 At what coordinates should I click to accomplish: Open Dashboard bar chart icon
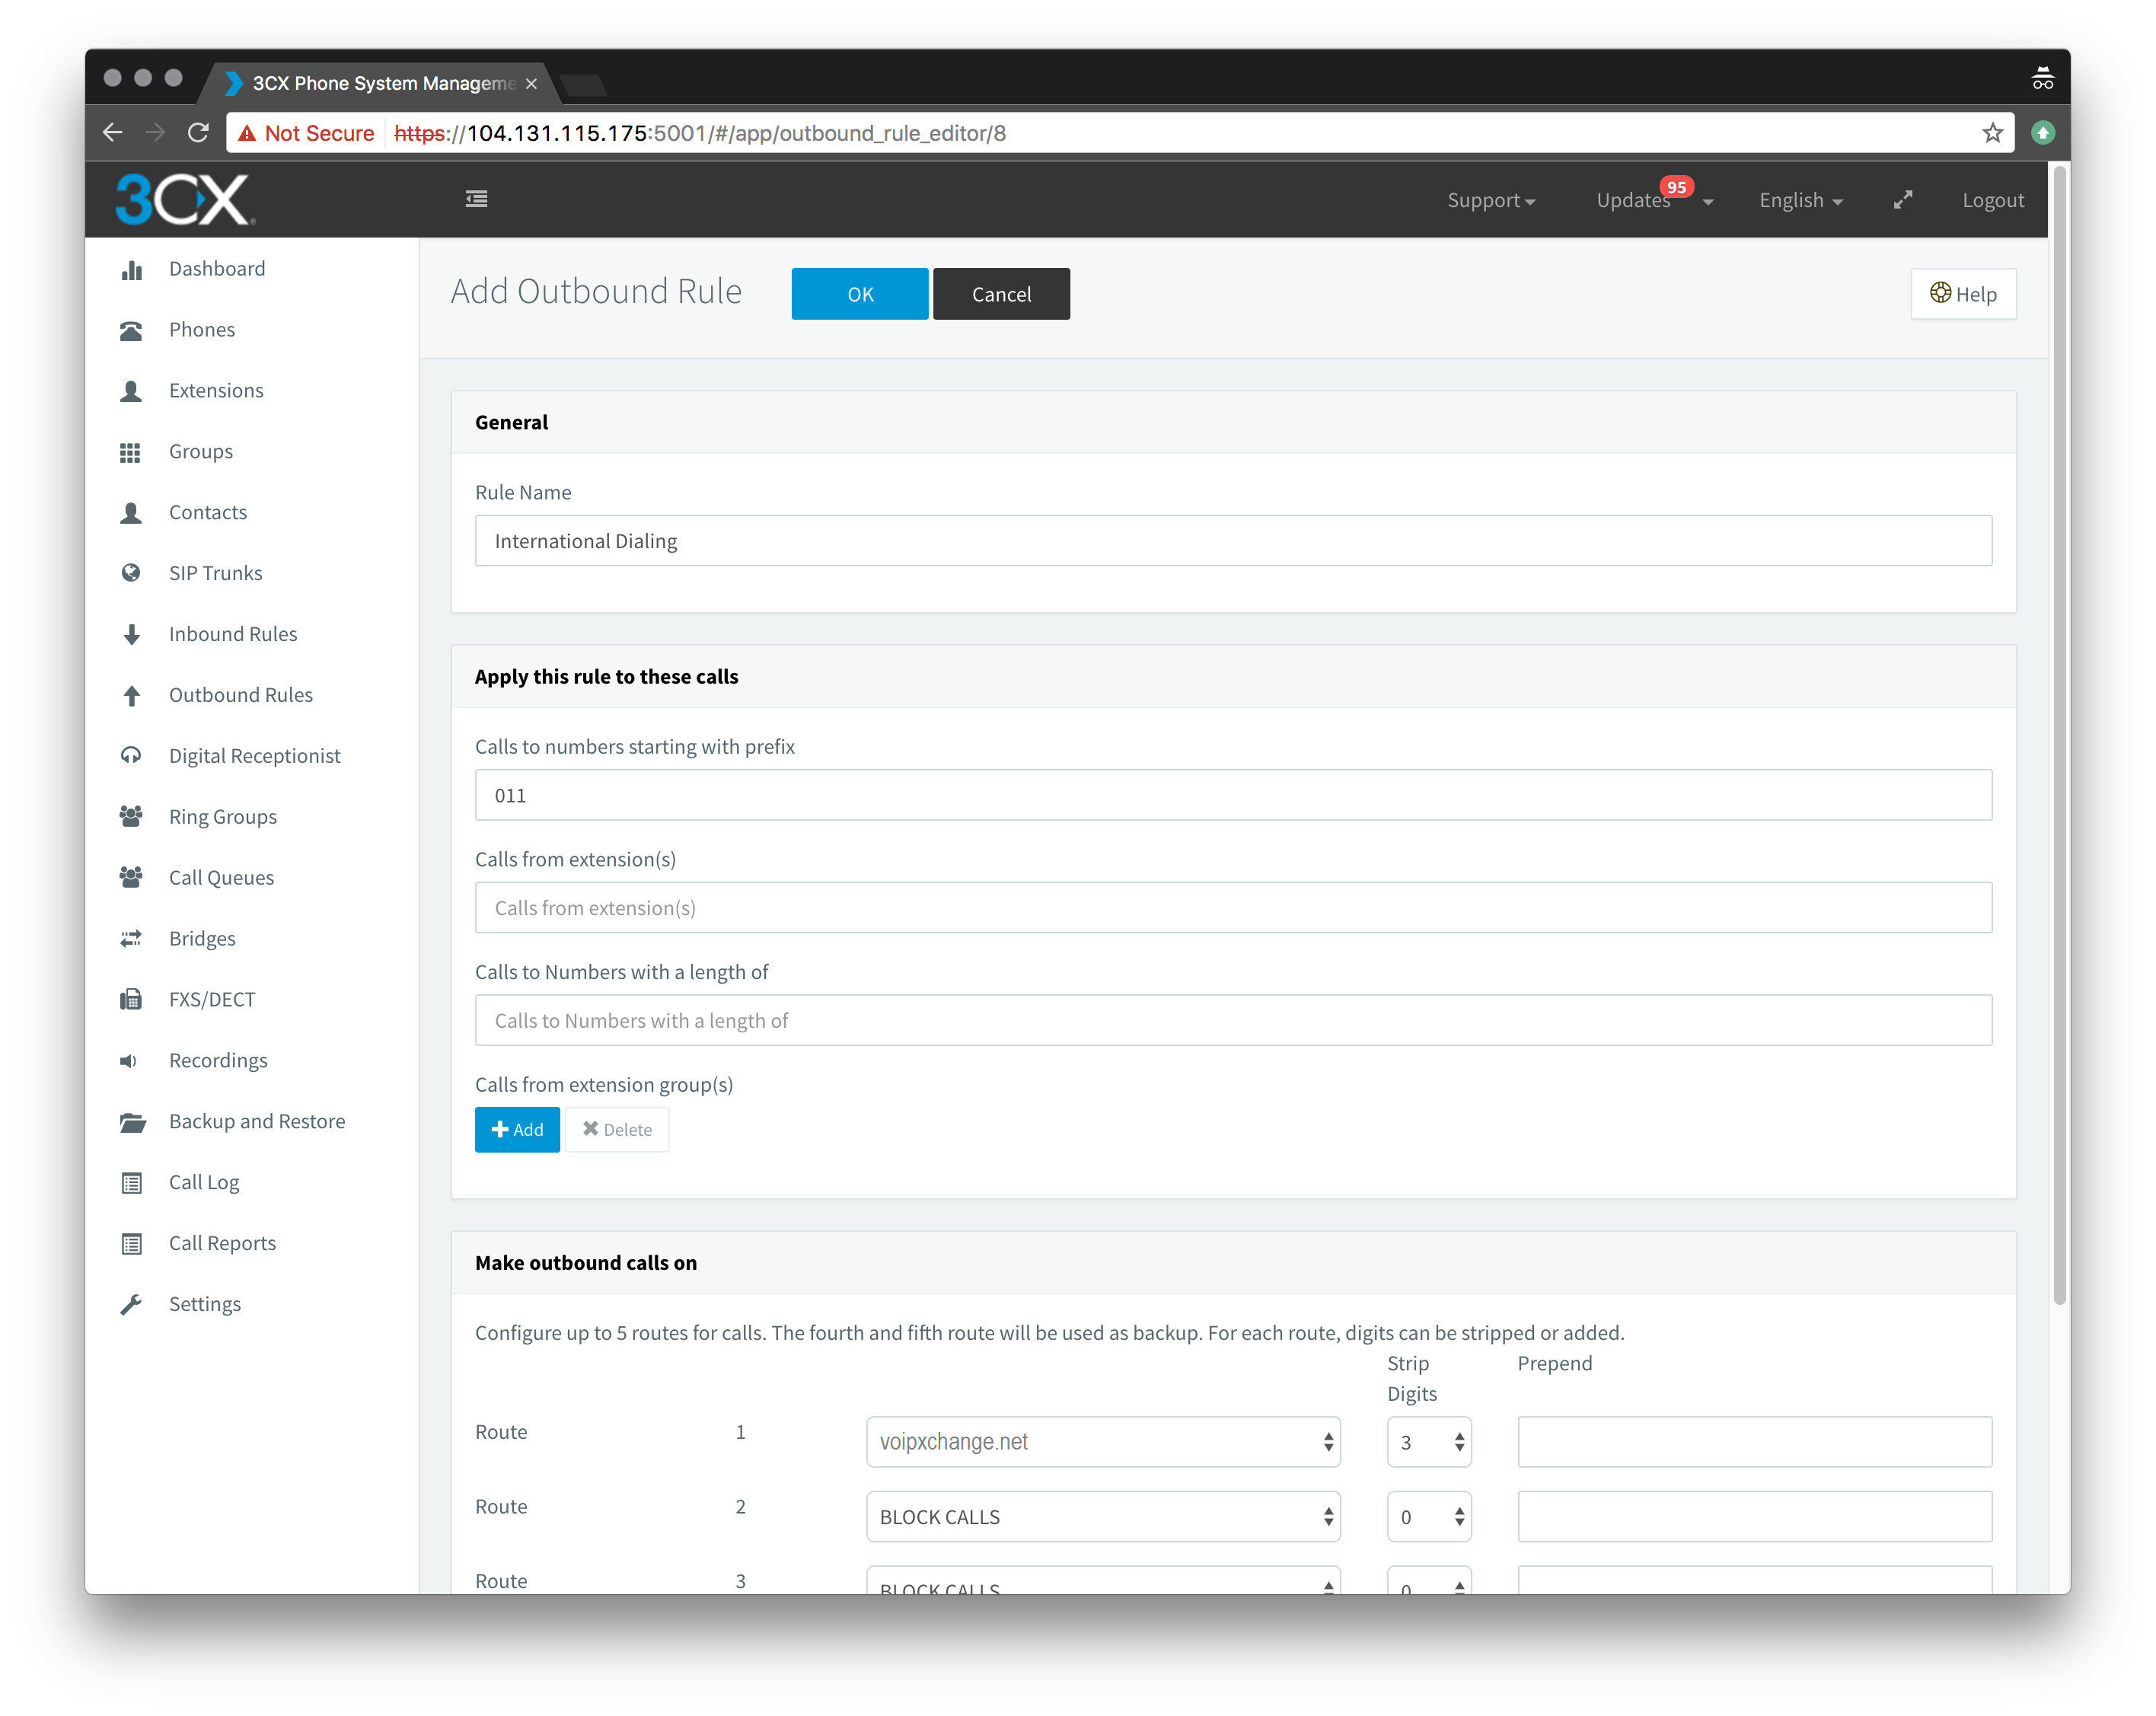pyautogui.click(x=131, y=270)
